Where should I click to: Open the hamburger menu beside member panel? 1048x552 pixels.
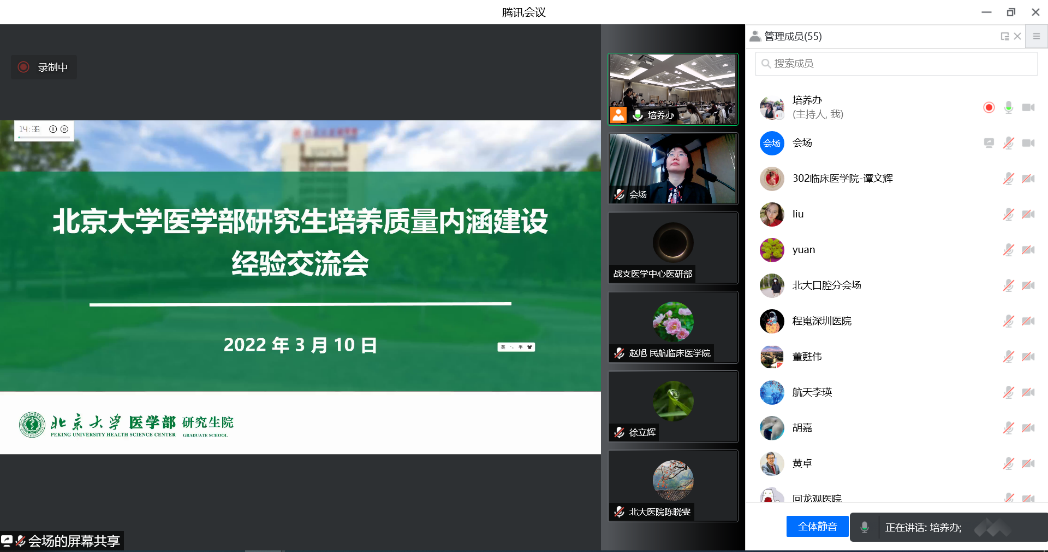point(1037,36)
